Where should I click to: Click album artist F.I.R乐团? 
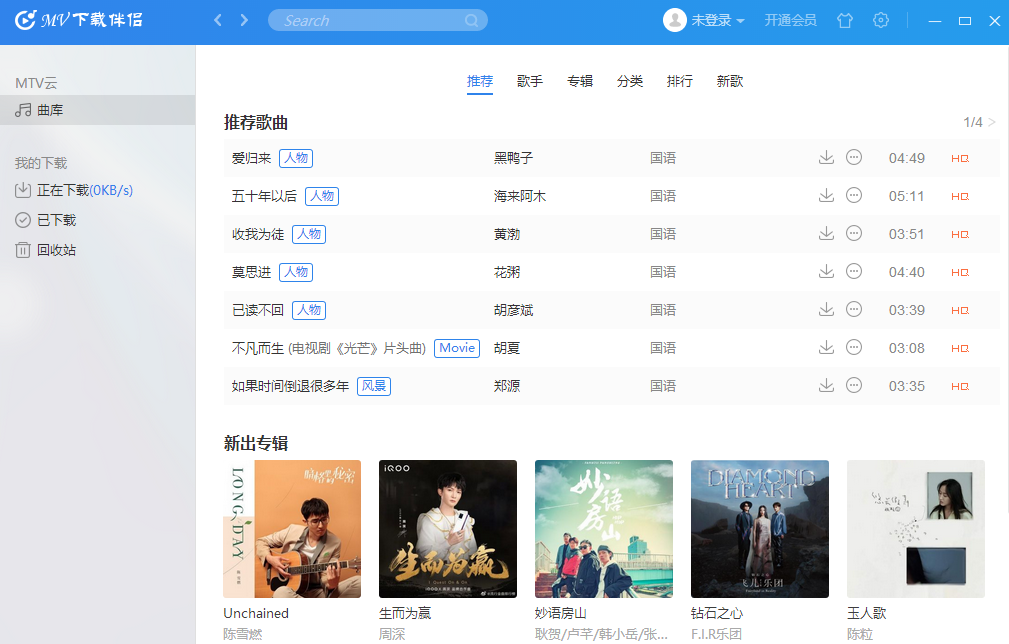pyautogui.click(x=716, y=634)
